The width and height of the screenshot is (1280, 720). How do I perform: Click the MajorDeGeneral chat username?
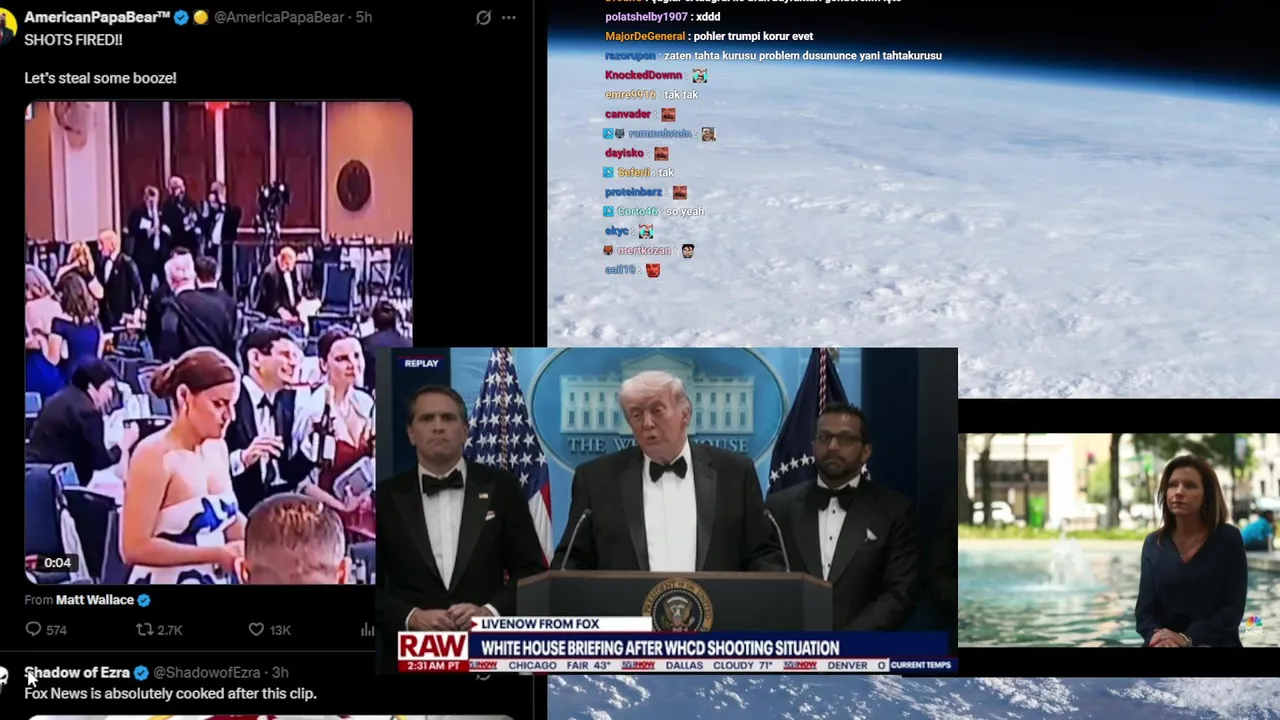645,36
